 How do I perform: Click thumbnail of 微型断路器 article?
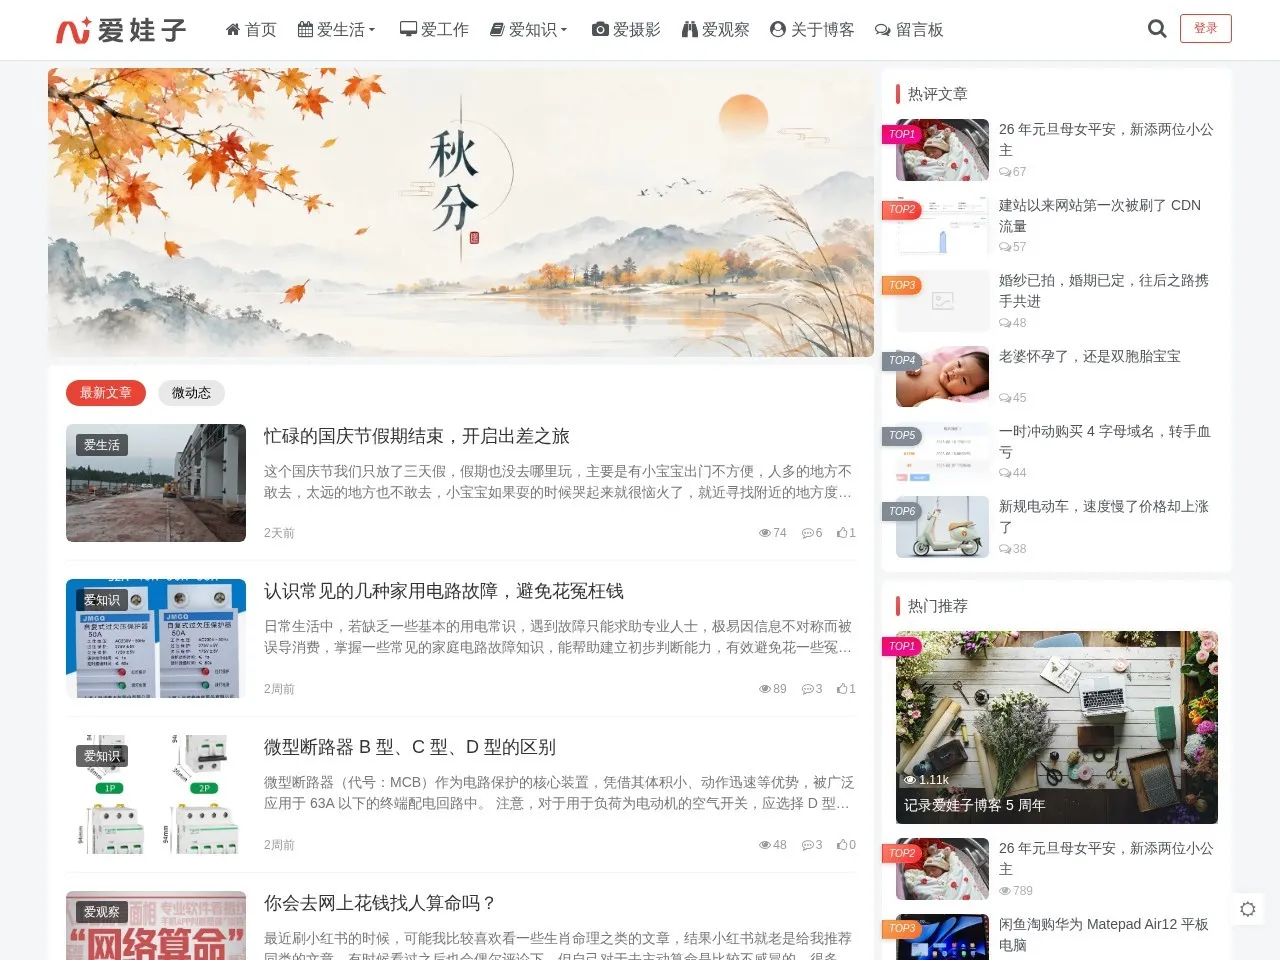156,794
